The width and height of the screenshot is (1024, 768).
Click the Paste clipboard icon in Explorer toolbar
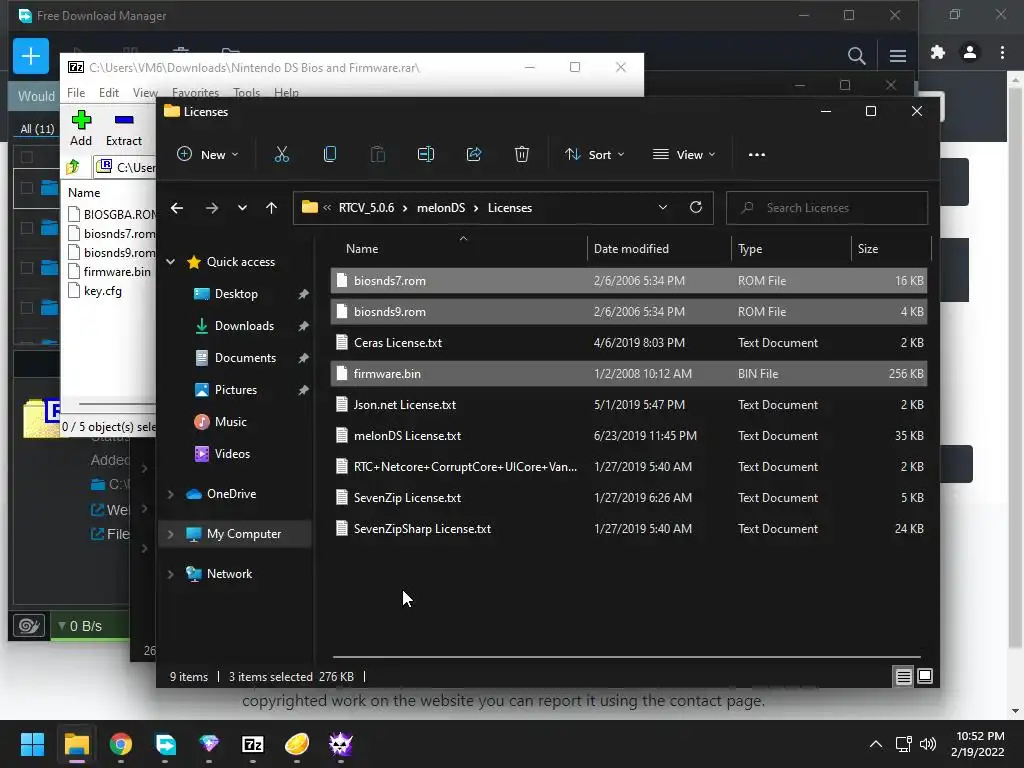[377, 155]
